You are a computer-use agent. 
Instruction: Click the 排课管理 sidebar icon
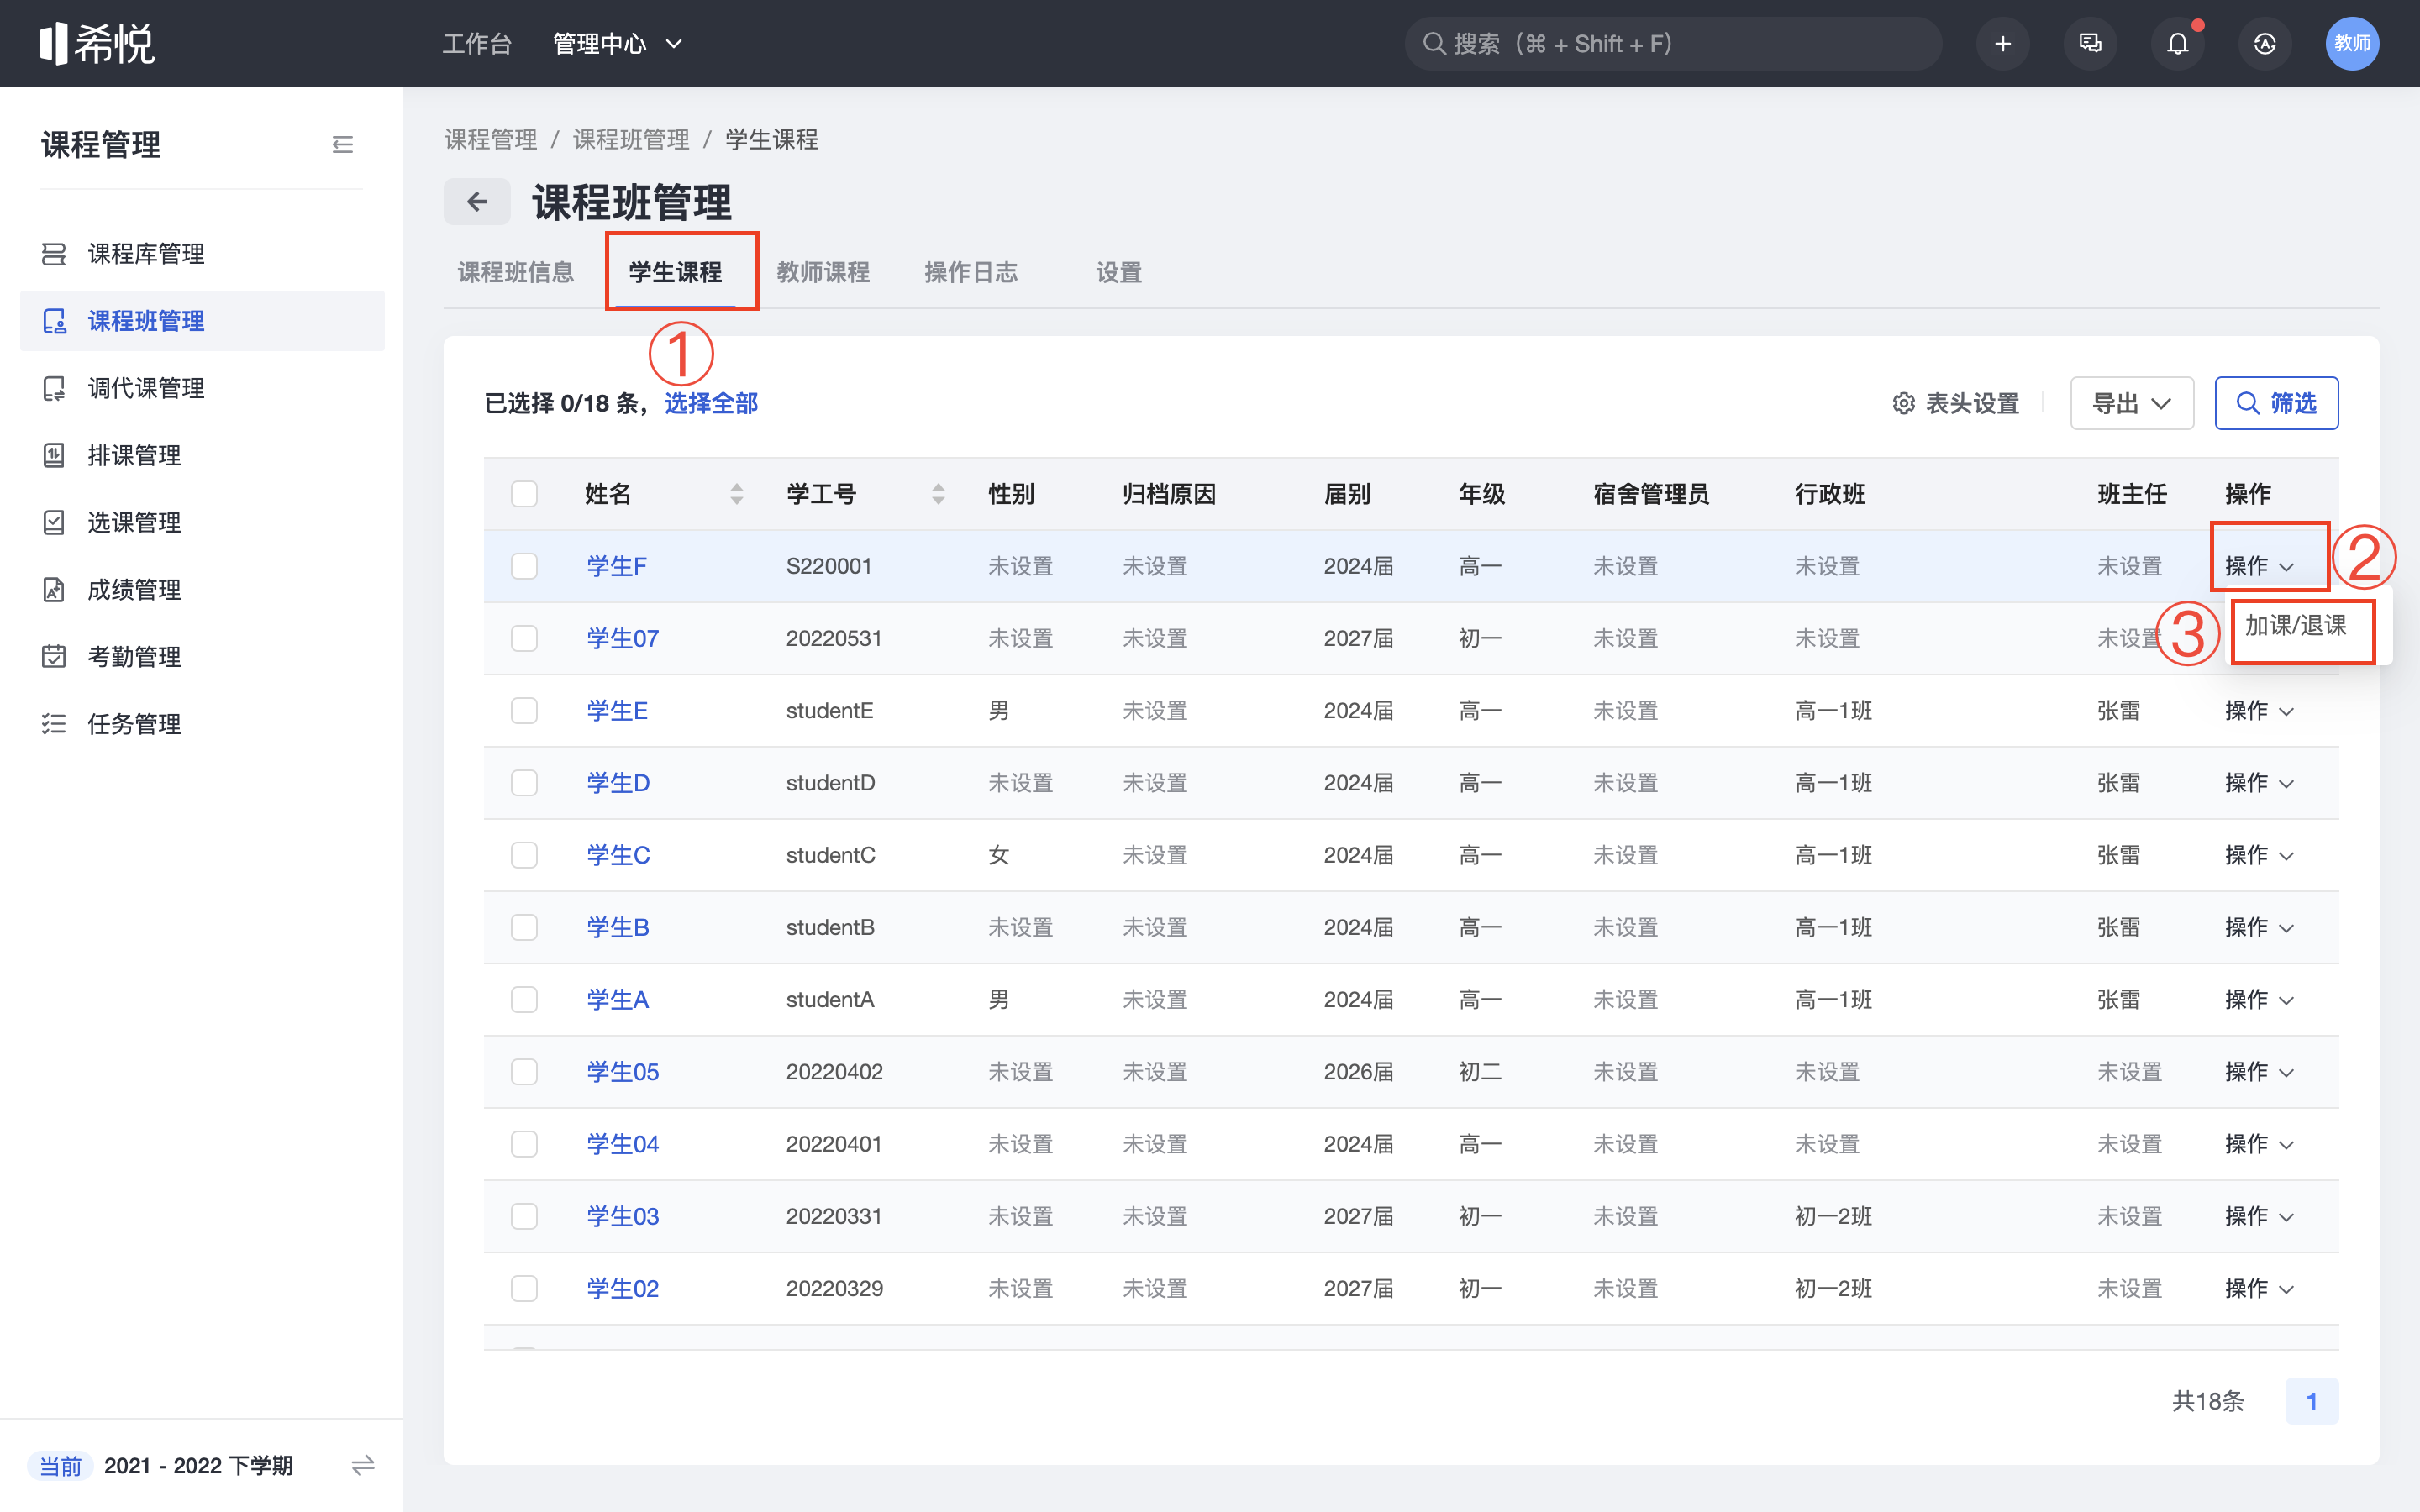coord(54,455)
